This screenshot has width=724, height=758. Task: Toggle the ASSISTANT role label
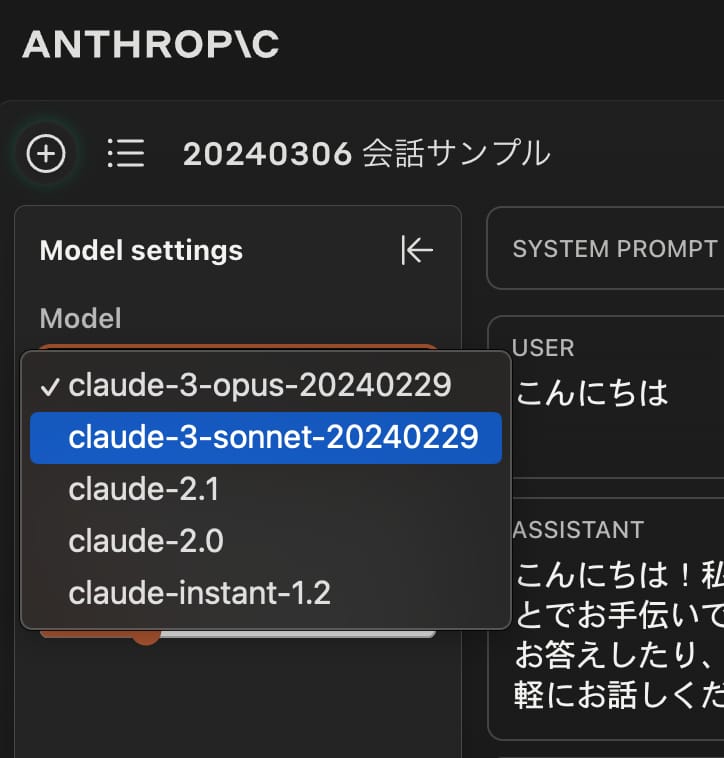tap(578, 529)
